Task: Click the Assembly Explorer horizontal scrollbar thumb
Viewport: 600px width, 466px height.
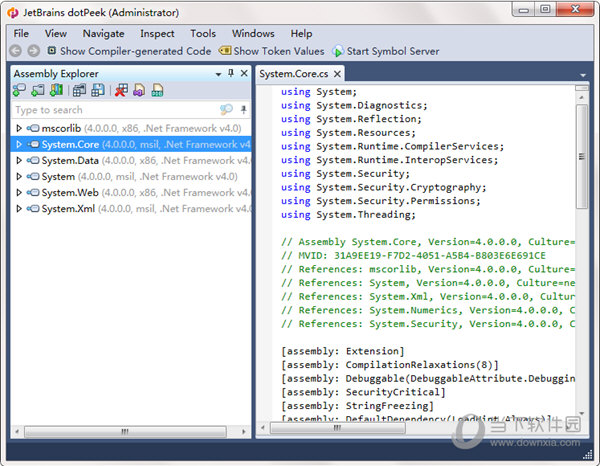Action: pos(125,432)
